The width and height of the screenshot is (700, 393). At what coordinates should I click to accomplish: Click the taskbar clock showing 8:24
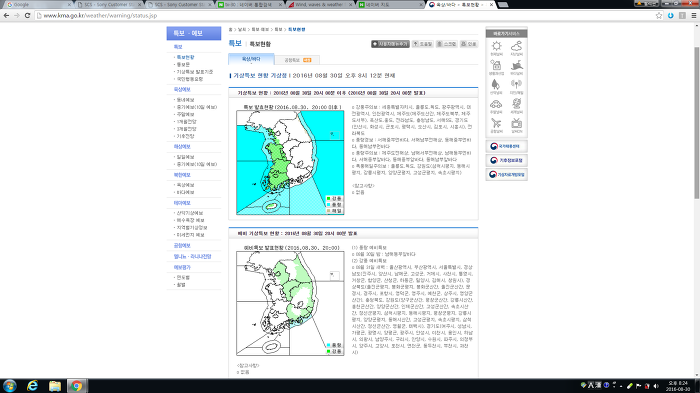pos(678,386)
